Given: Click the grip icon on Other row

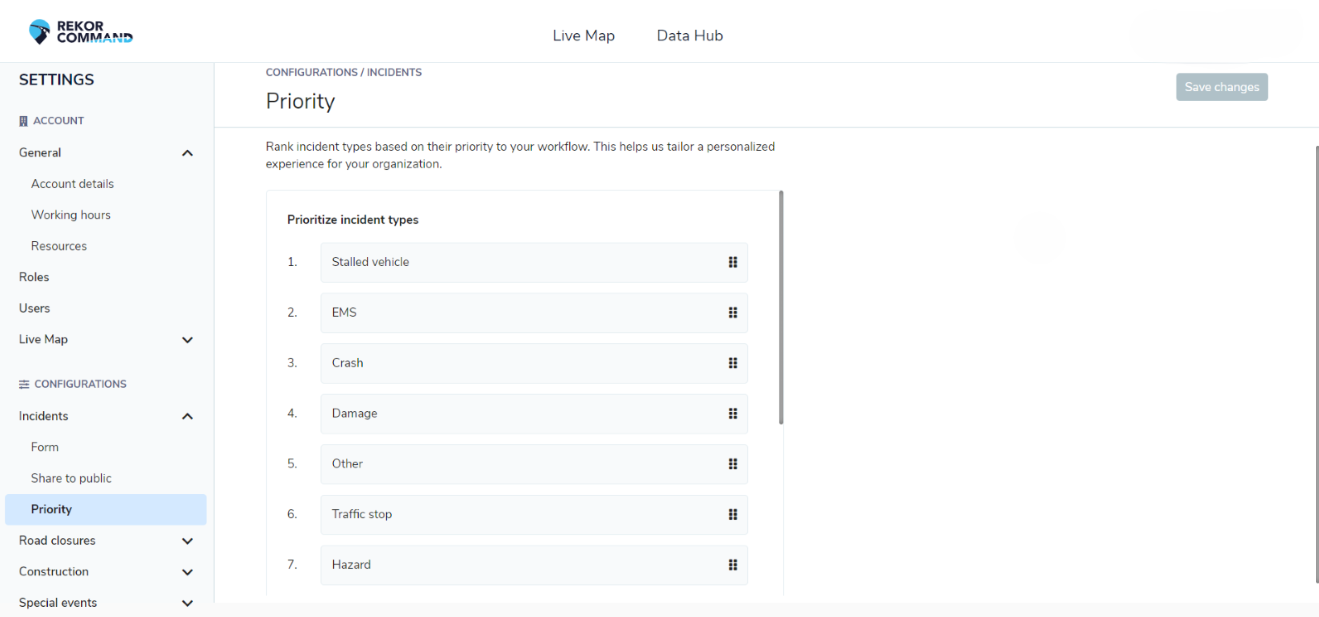Looking at the screenshot, I should 733,464.
